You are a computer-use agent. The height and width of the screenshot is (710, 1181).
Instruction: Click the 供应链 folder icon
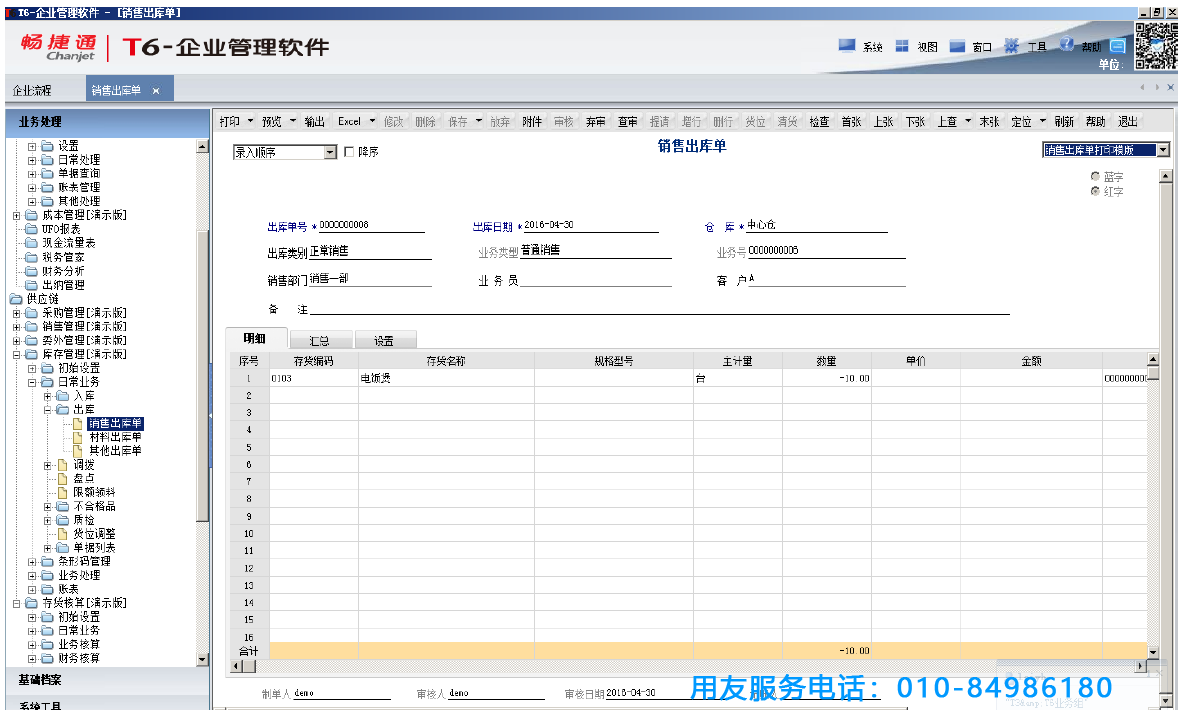point(16,299)
